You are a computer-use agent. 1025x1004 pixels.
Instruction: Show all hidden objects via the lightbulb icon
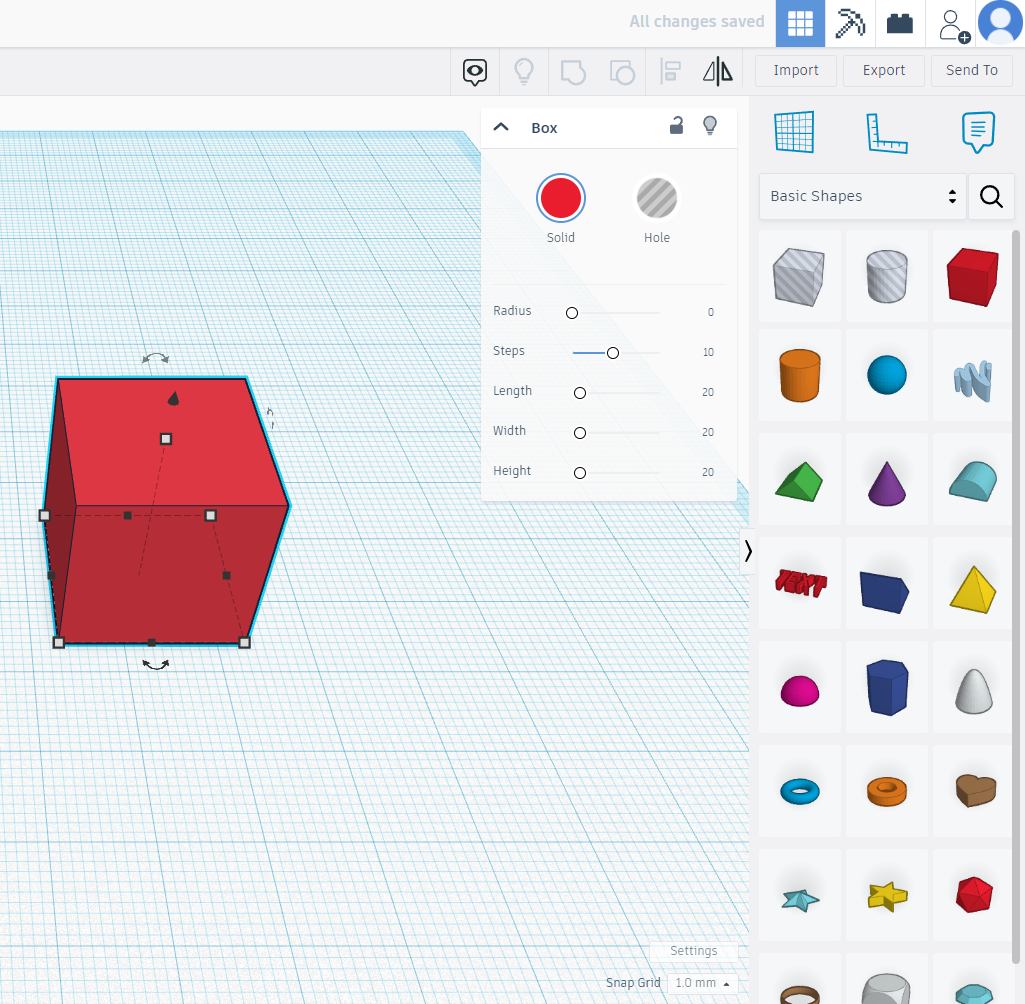524,71
